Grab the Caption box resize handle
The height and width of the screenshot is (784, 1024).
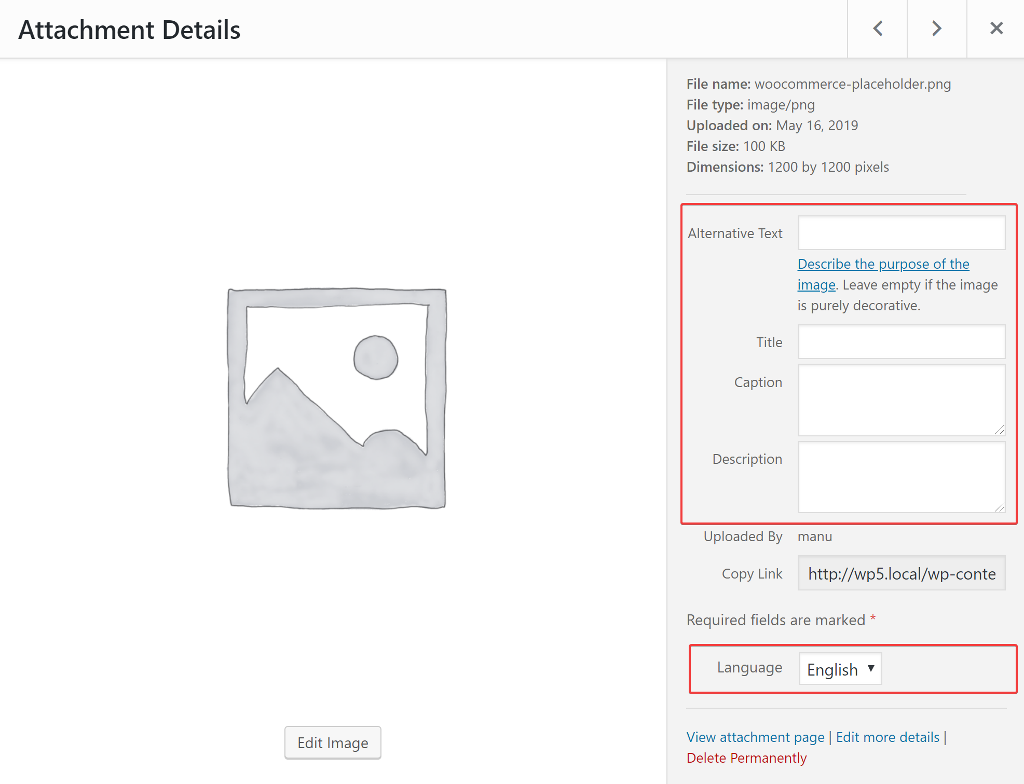tap(999, 429)
